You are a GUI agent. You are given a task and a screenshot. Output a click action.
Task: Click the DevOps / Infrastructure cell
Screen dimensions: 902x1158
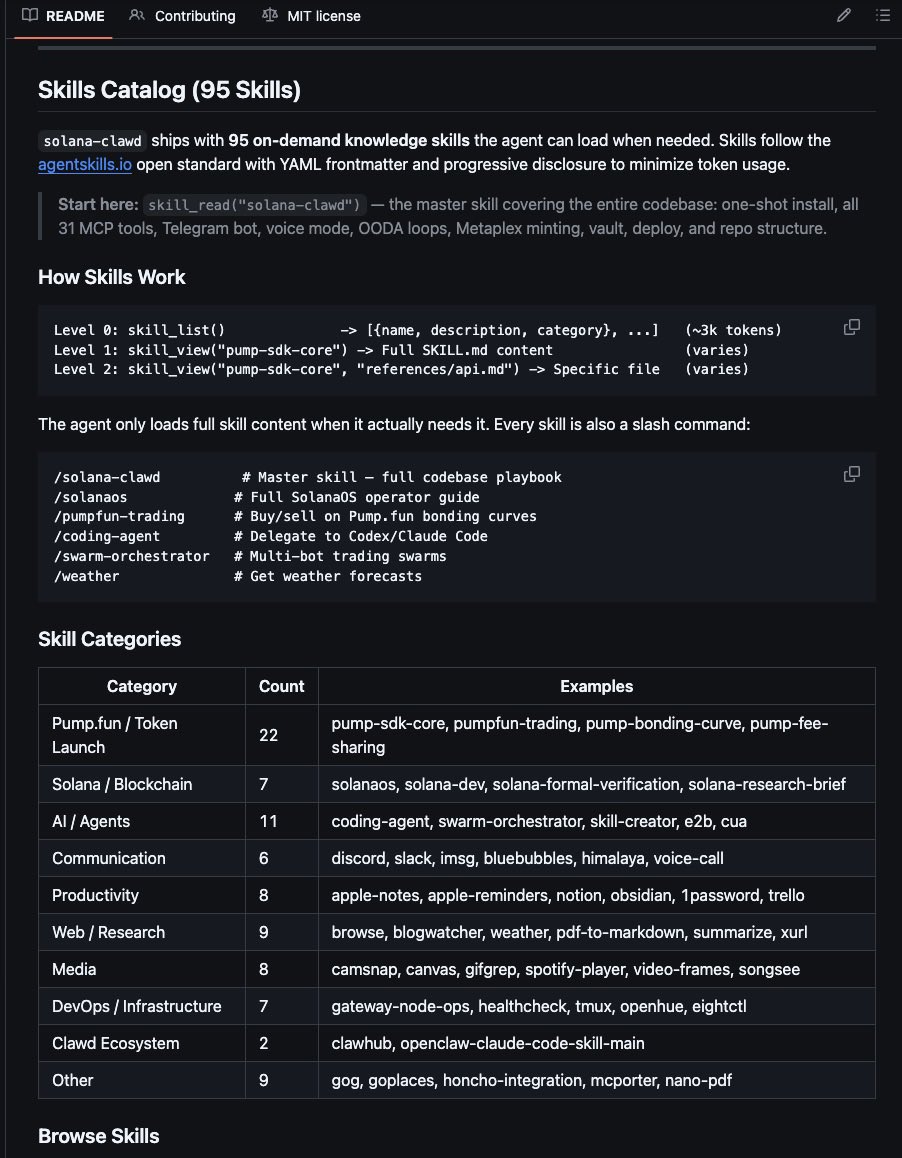tap(142, 1006)
